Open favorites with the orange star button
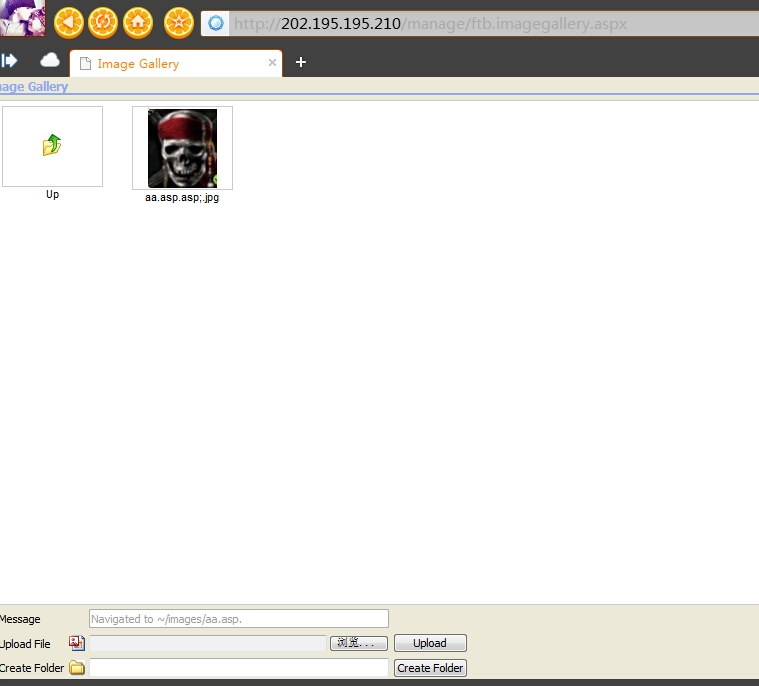Image resolution: width=759 pixels, height=686 pixels. pos(179,22)
